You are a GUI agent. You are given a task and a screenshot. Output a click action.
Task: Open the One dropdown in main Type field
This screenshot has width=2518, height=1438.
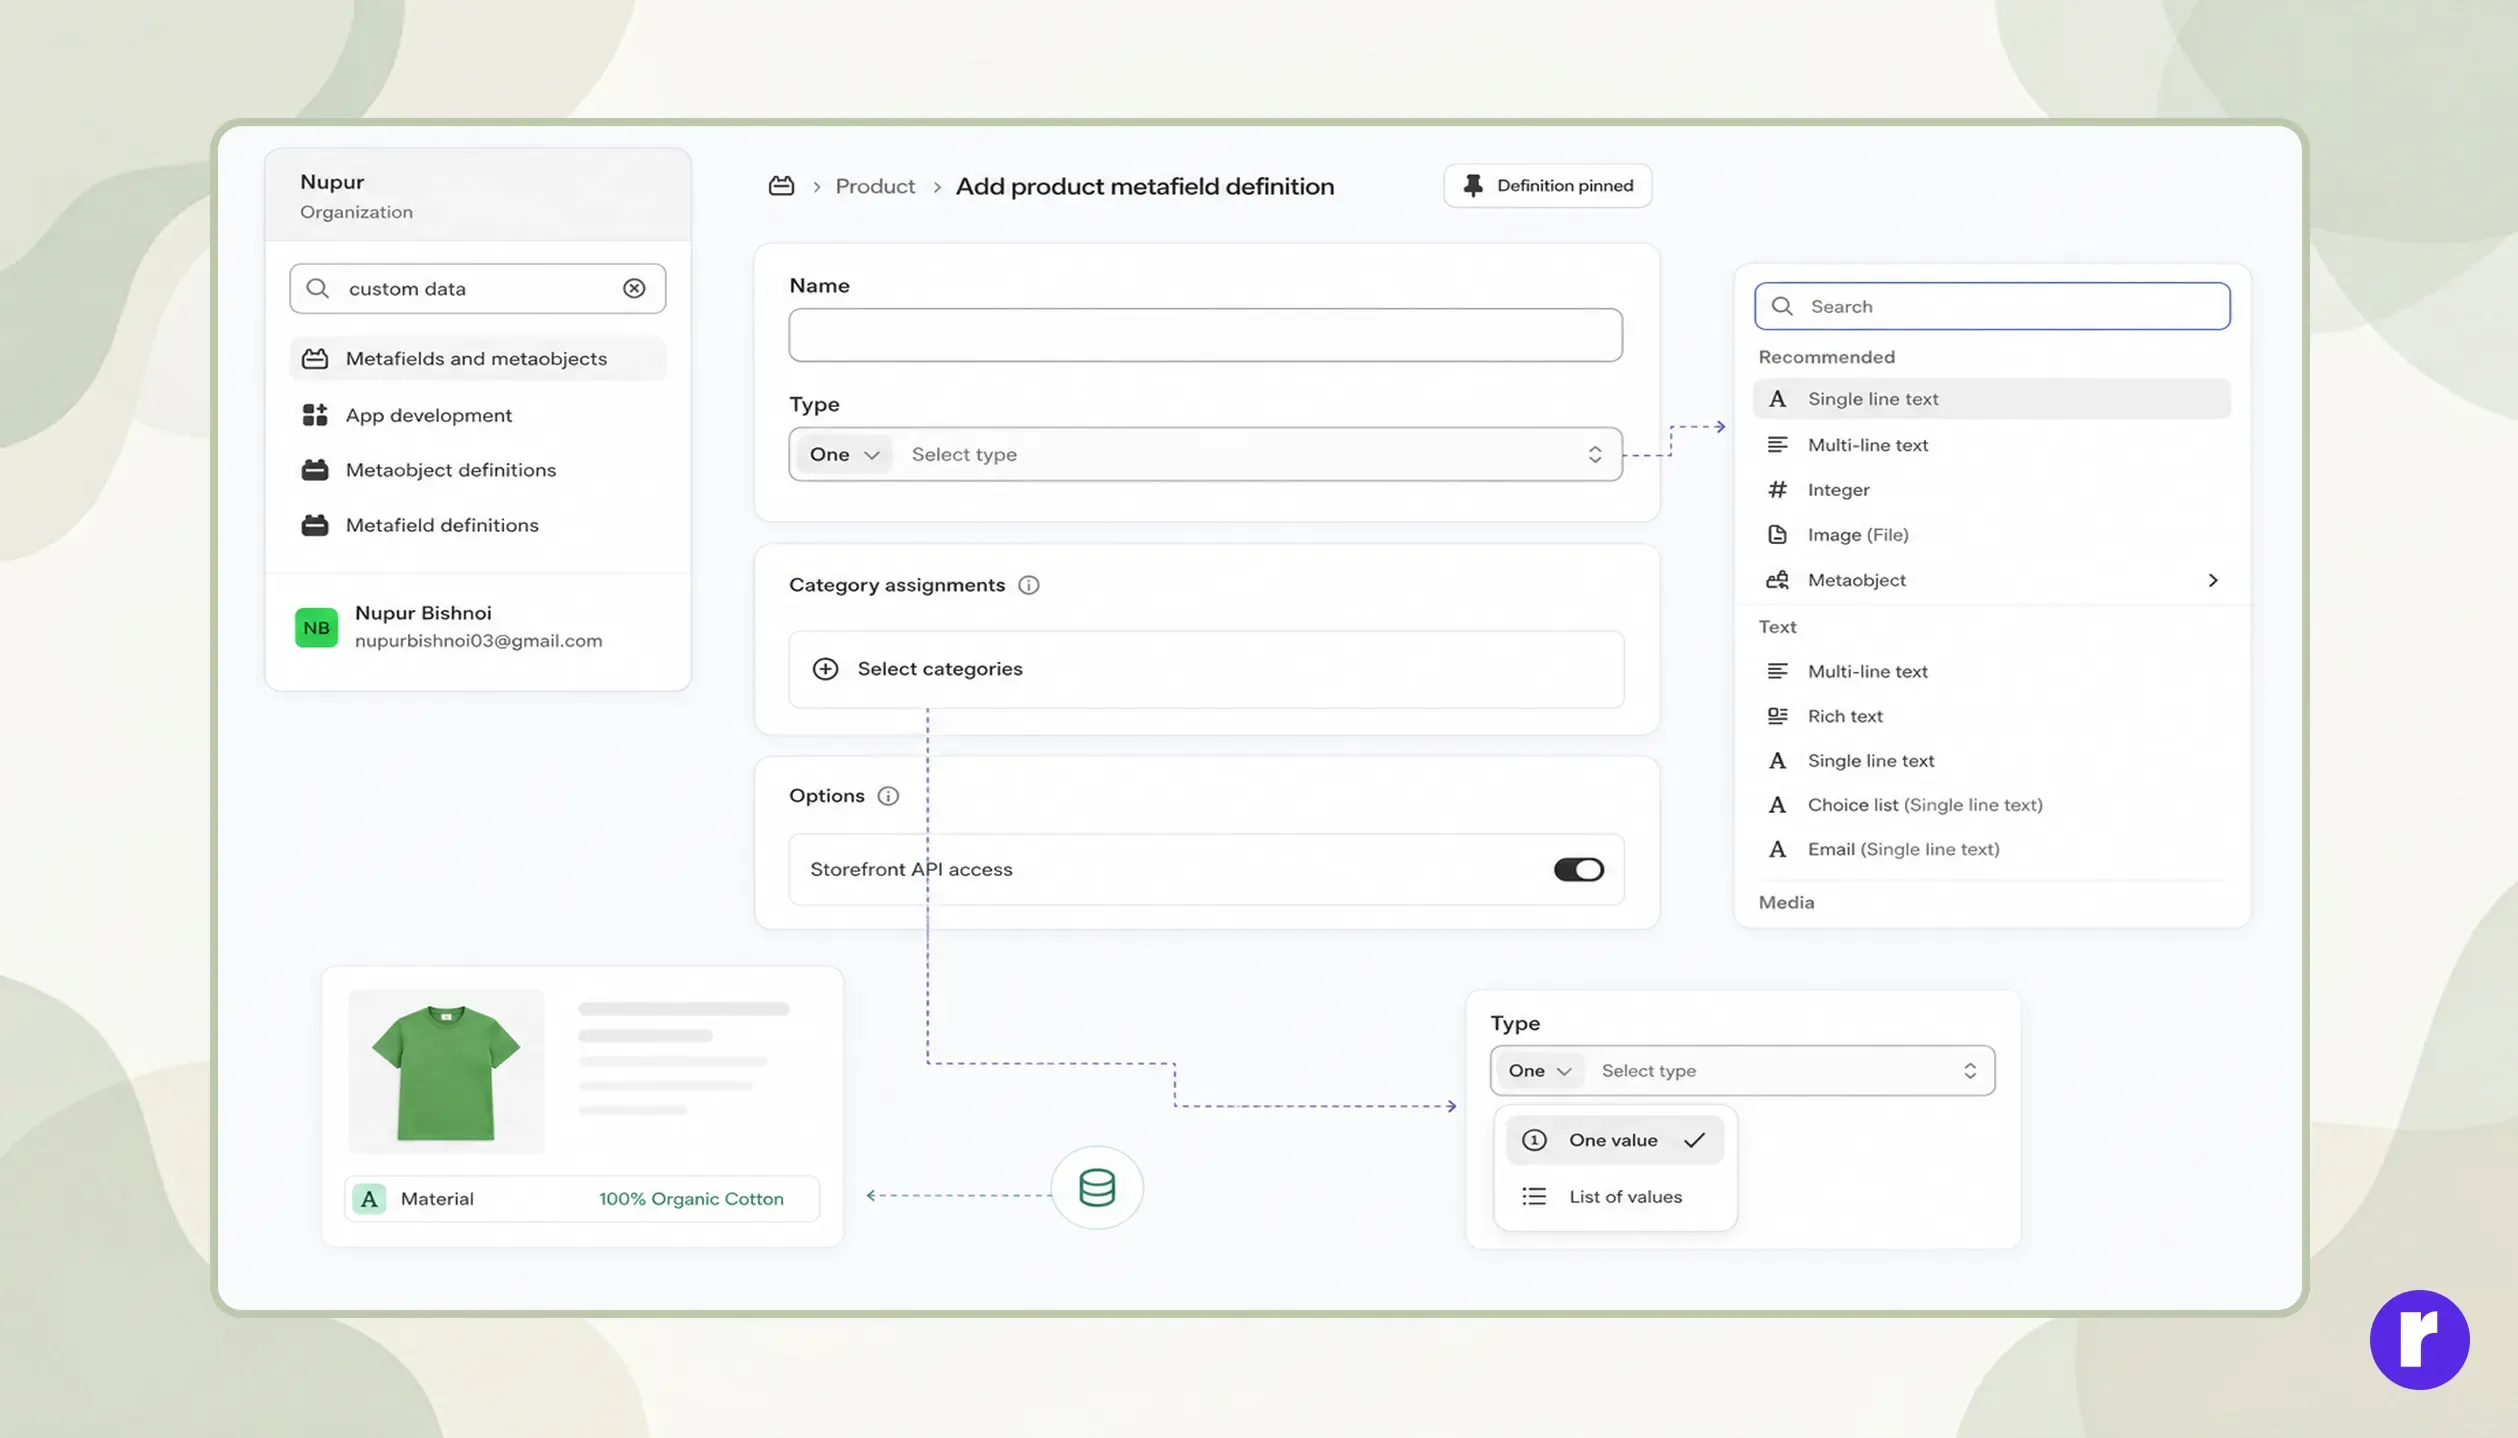click(x=843, y=454)
